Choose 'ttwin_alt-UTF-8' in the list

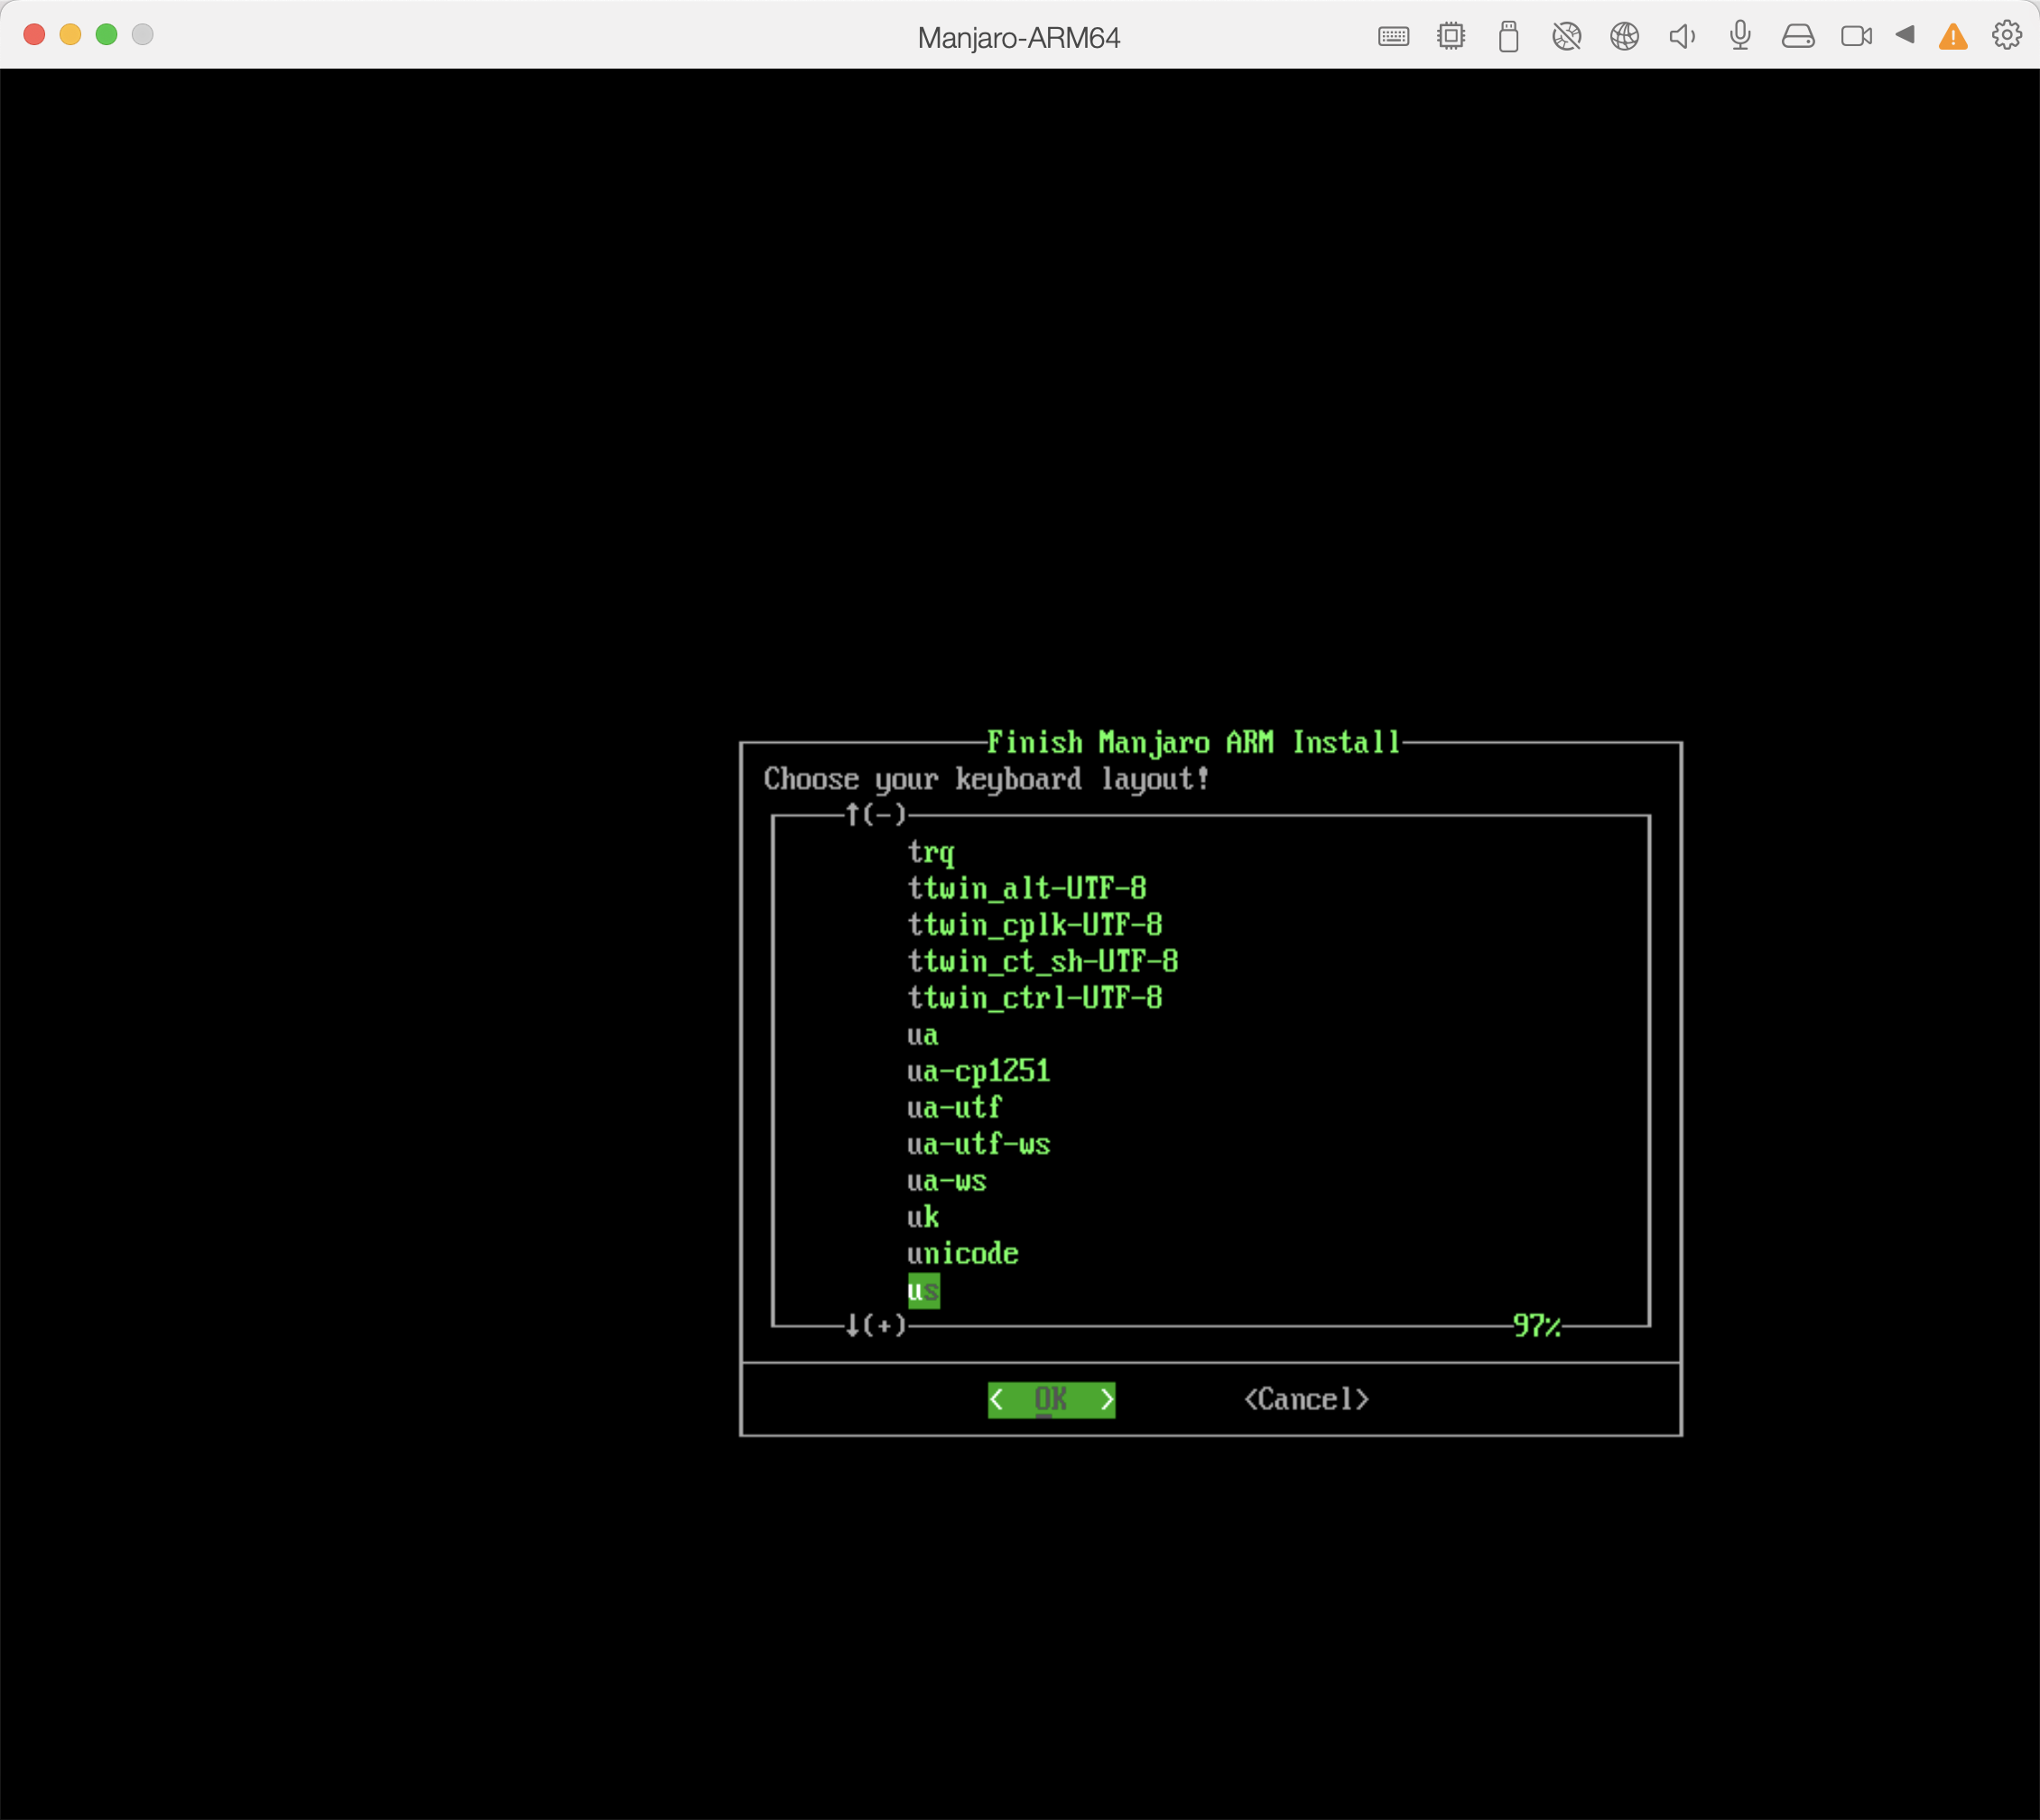1026,888
